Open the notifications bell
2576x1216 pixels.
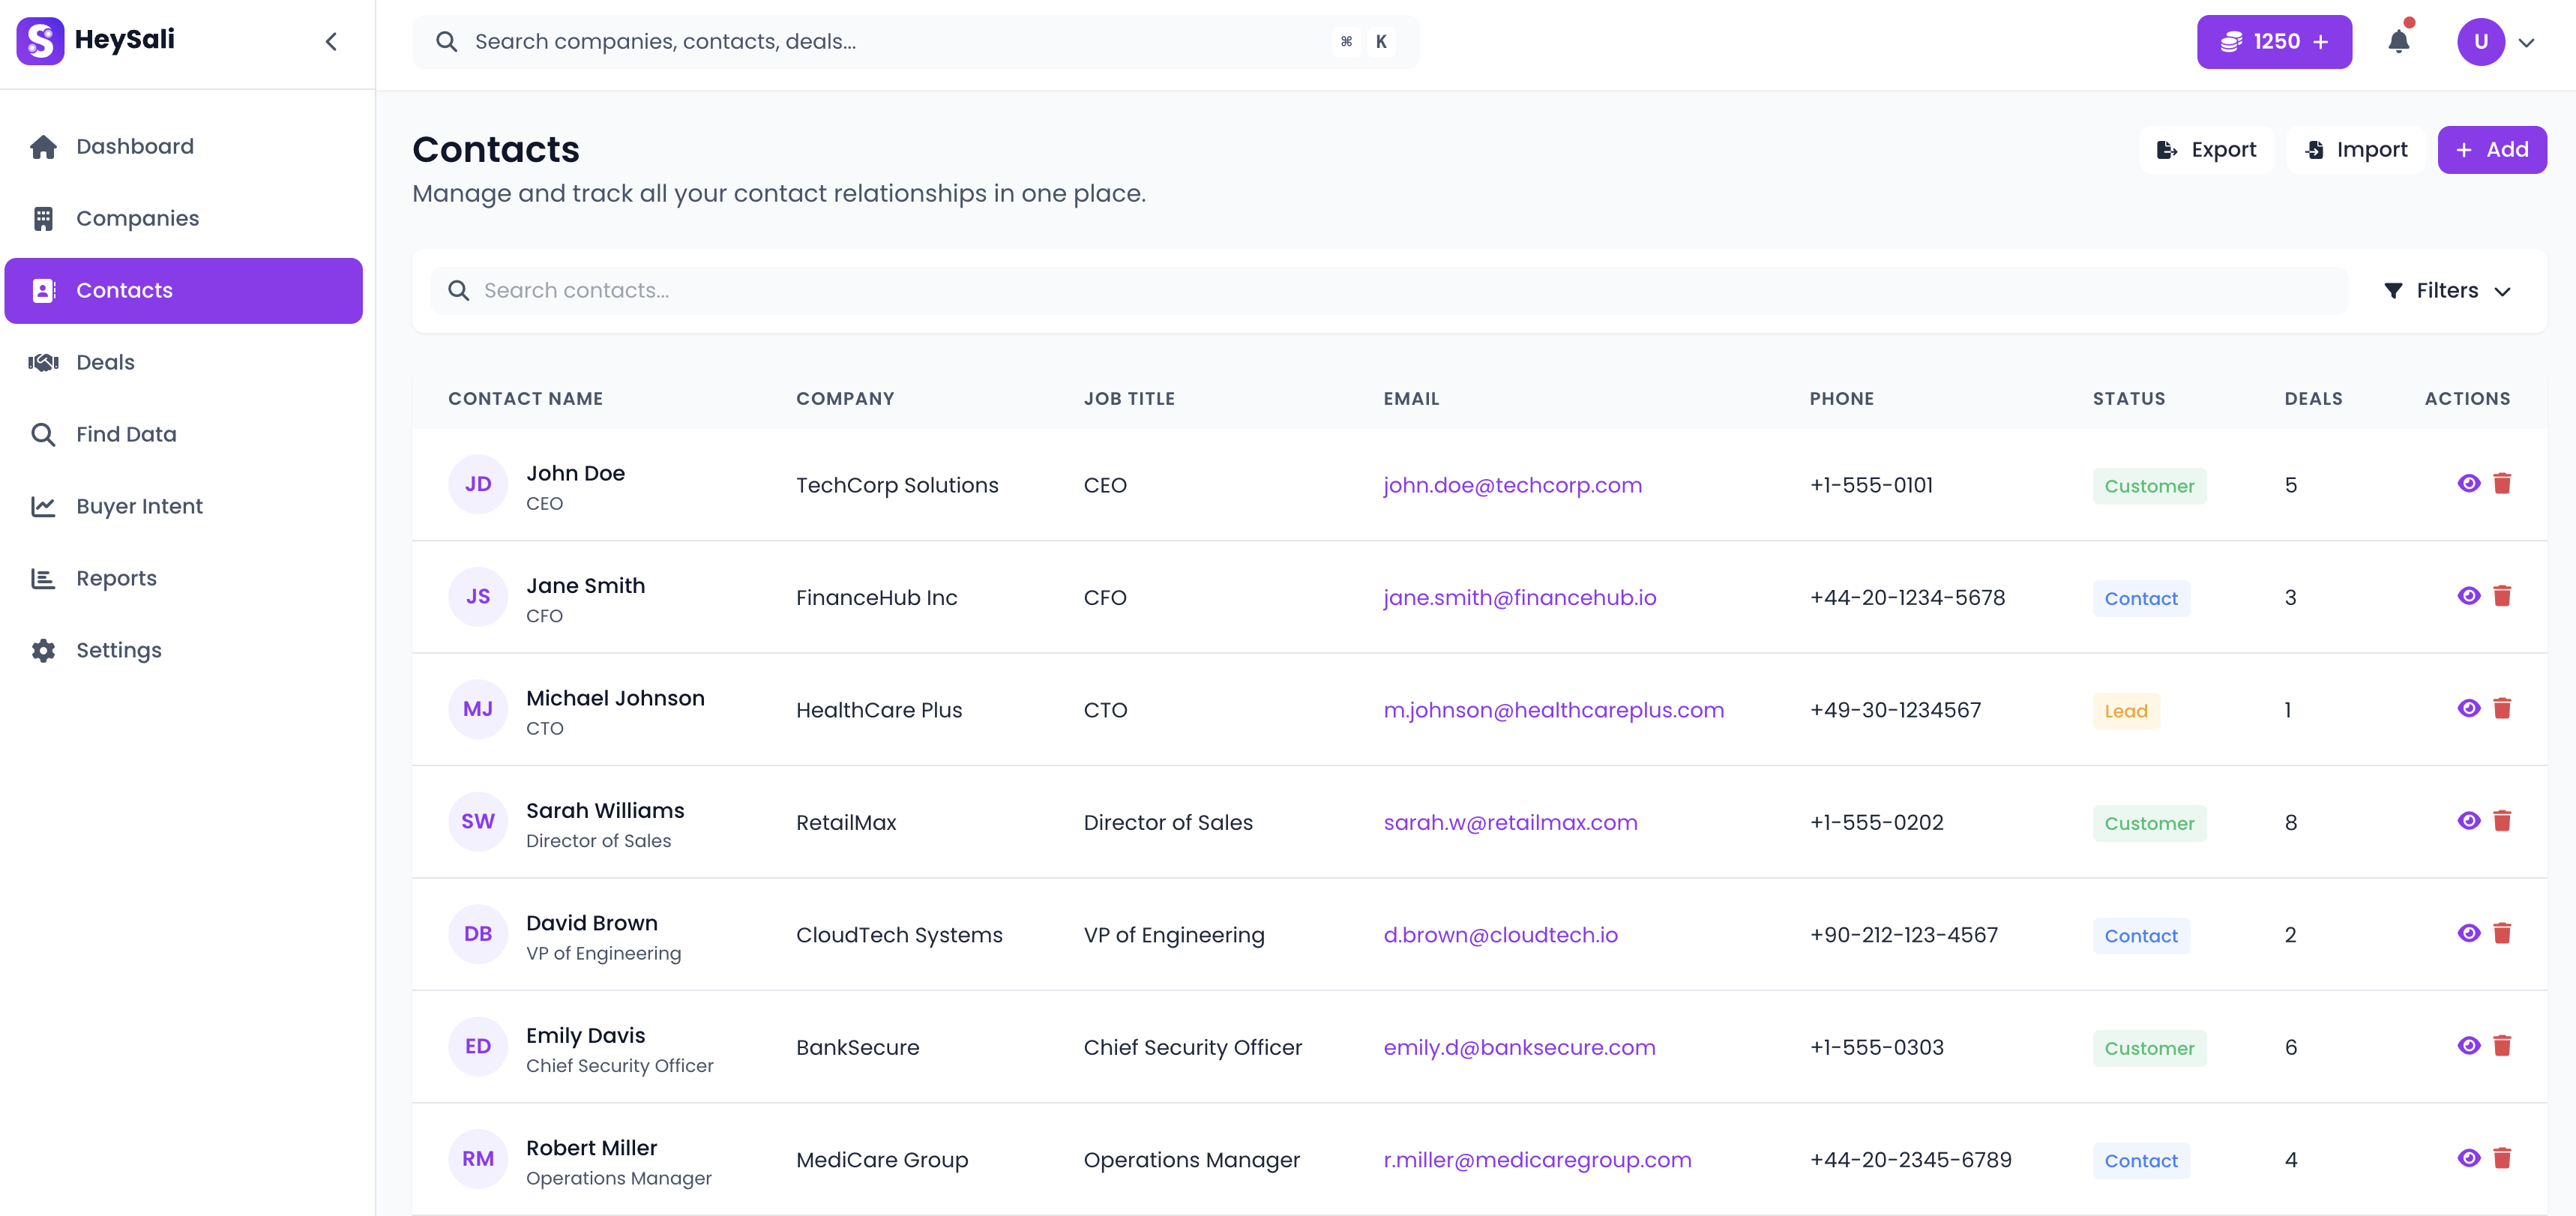2399,41
